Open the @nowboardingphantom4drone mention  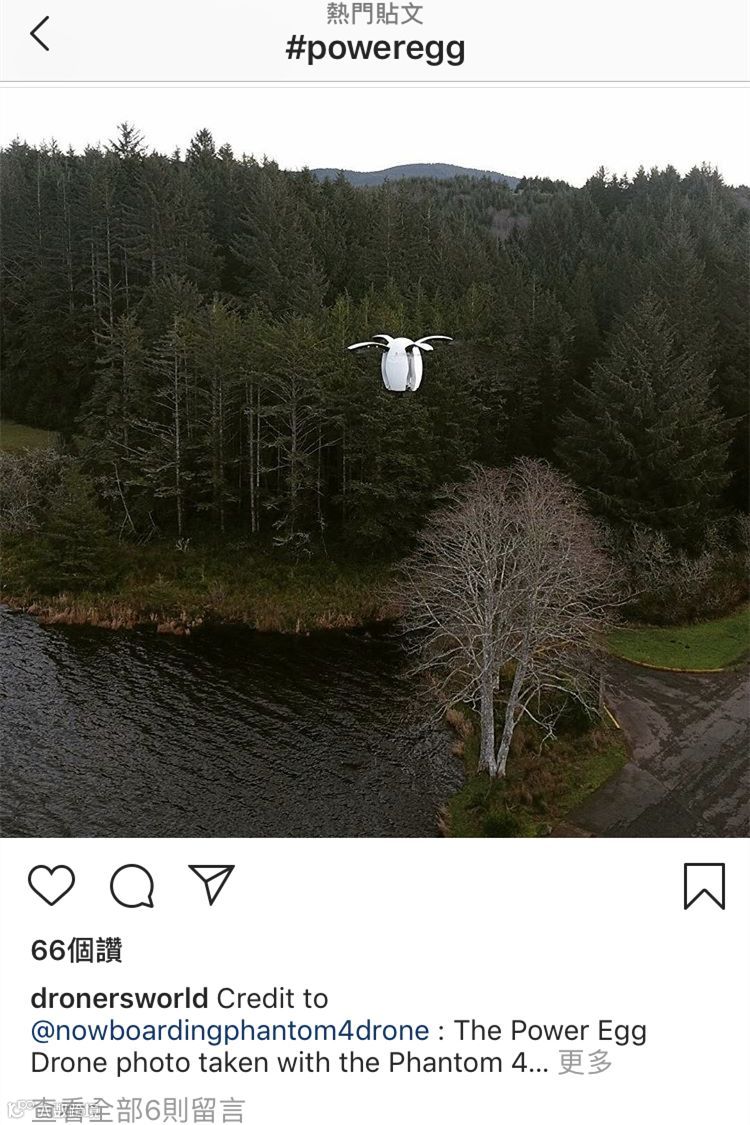click(x=230, y=1031)
